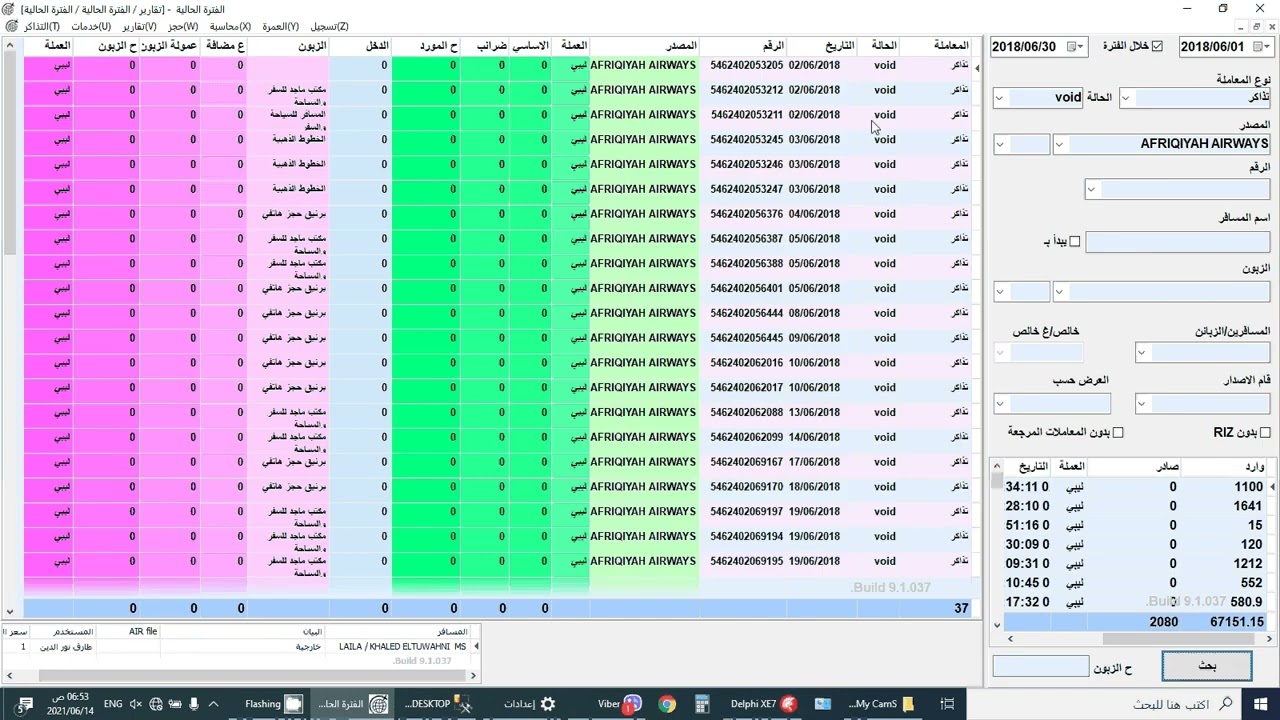Select ticket number 5462402053205

(747, 65)
